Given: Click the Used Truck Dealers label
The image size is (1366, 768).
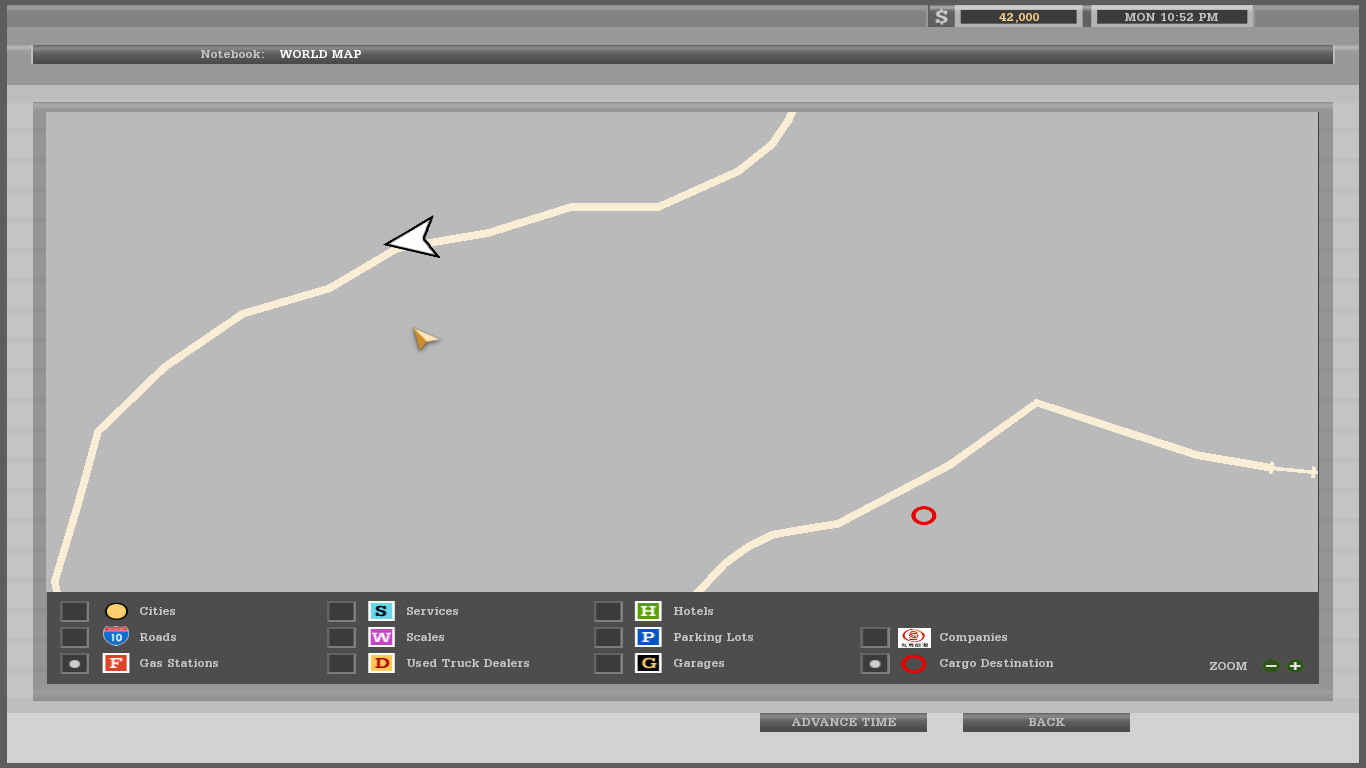Looking at the screenshot, I should [468, 663].
